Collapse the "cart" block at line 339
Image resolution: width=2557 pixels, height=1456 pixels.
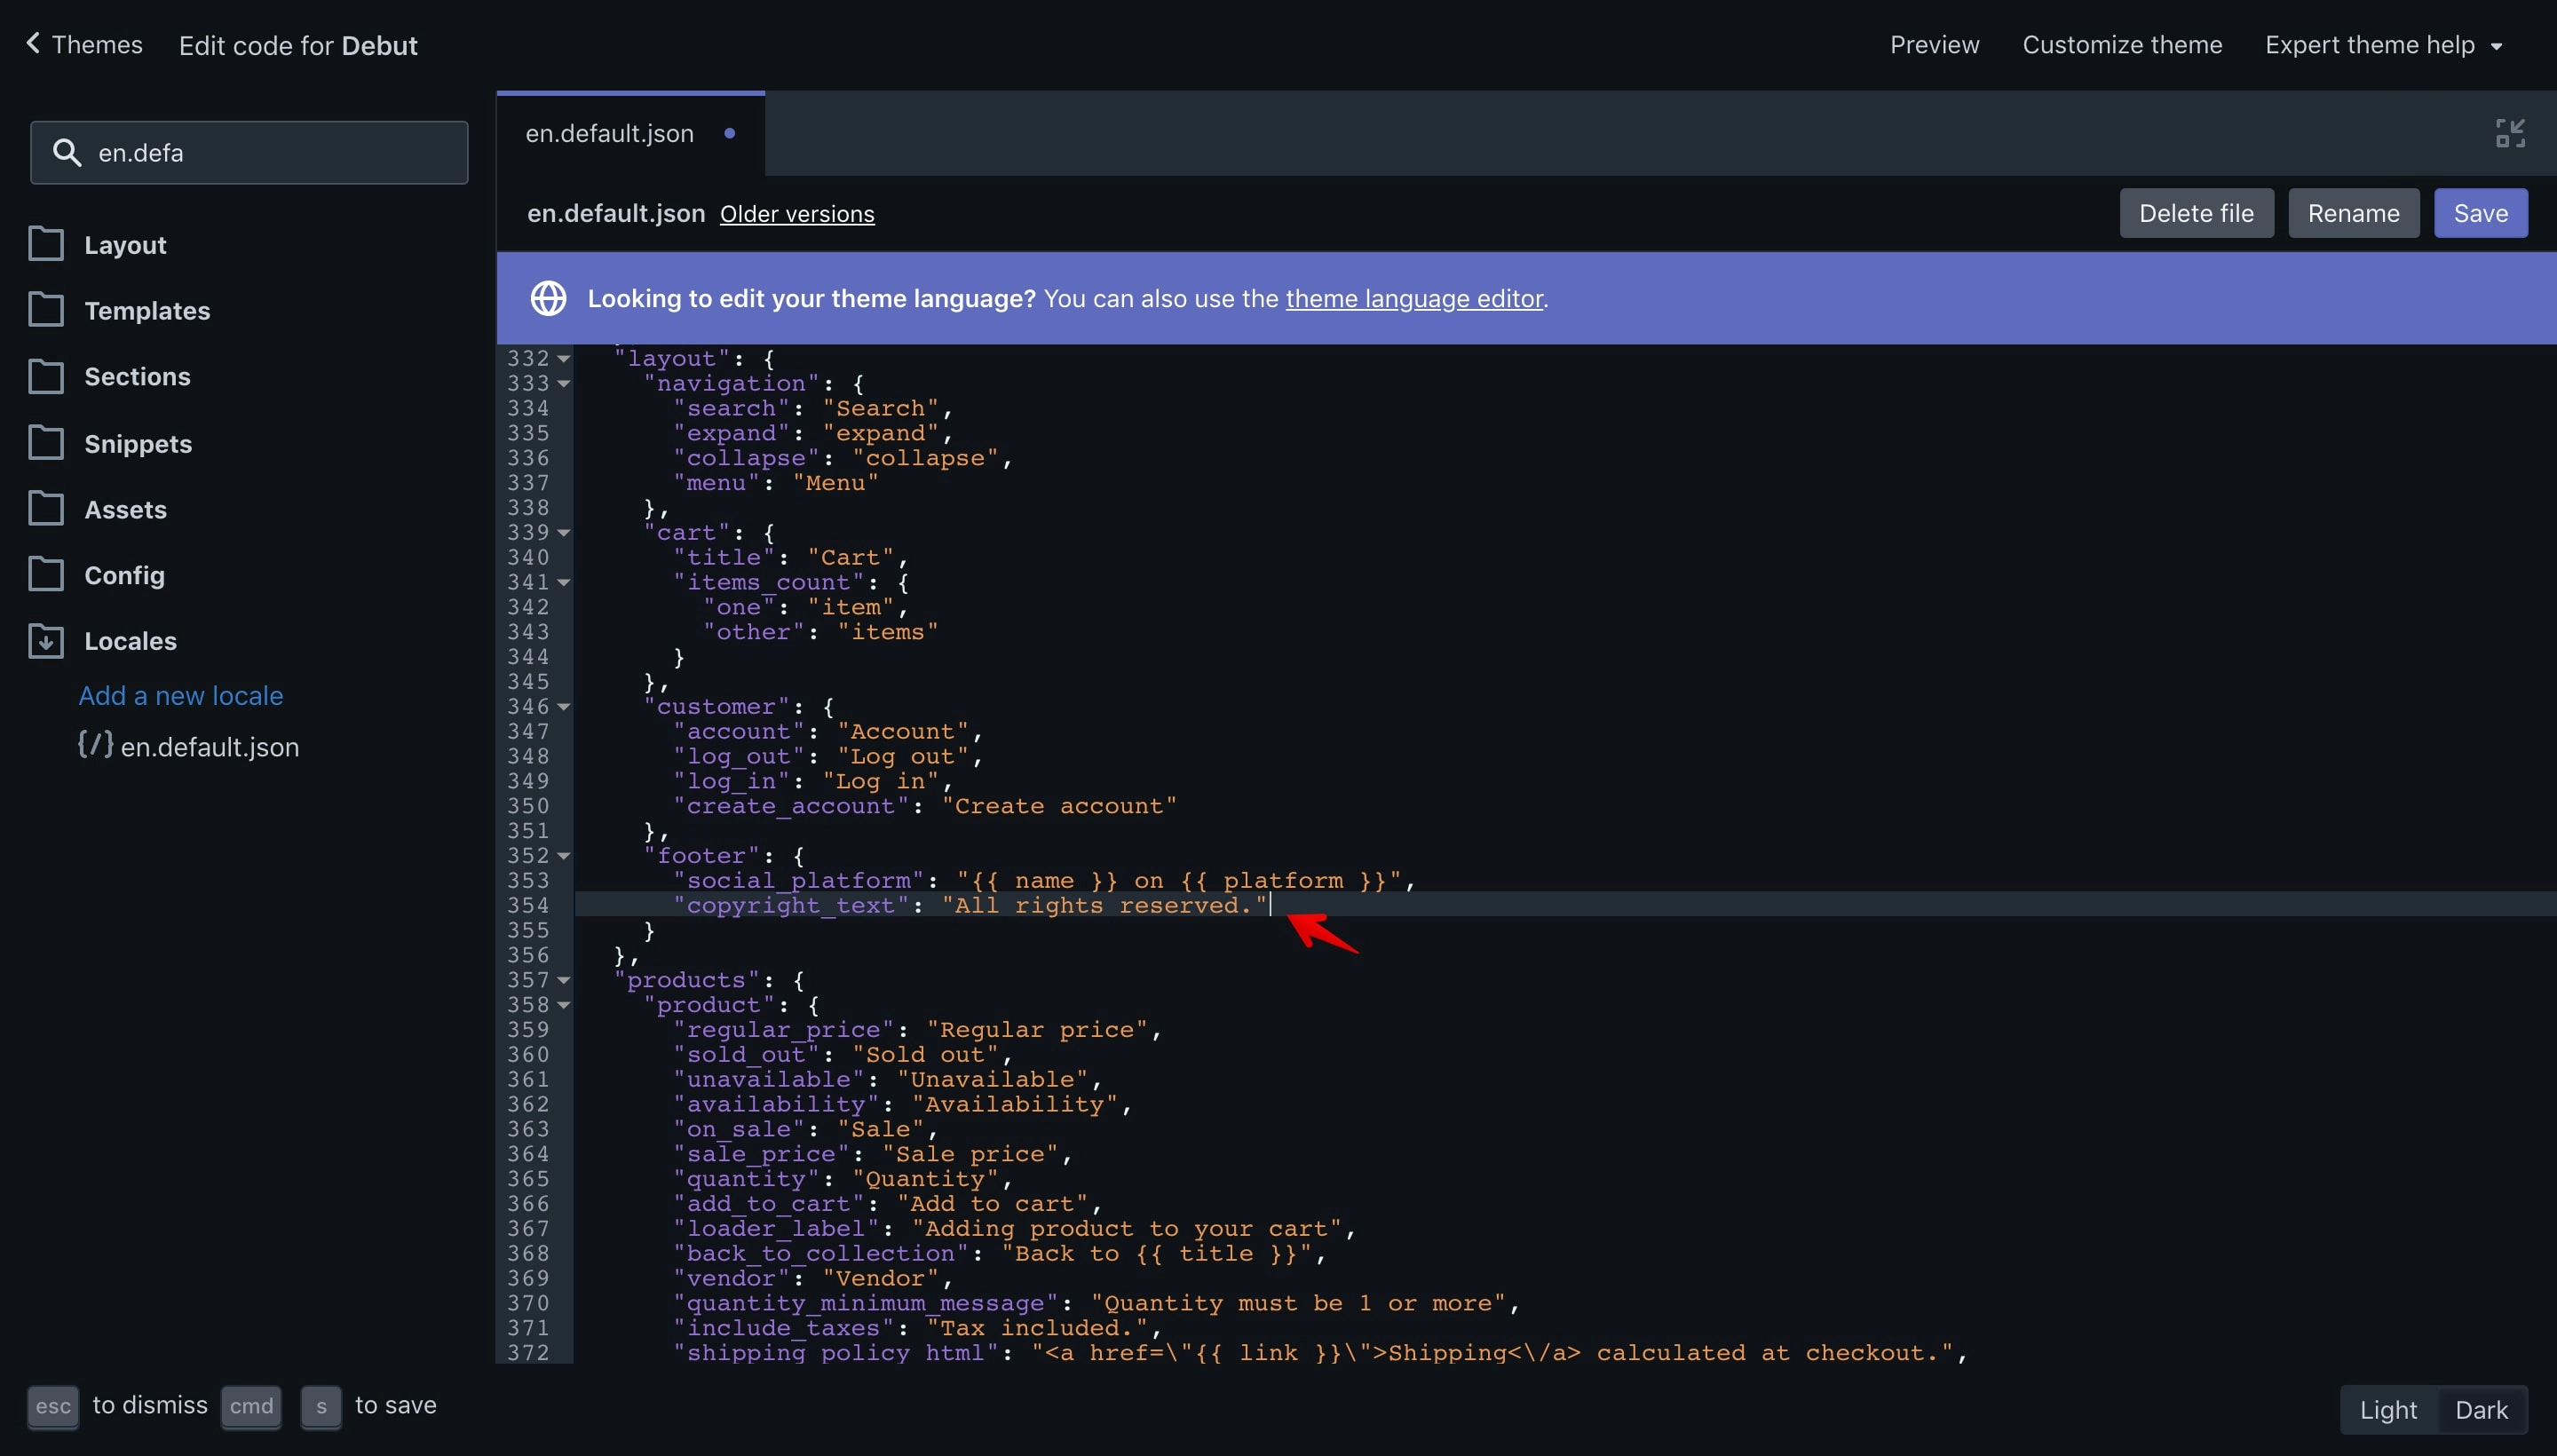point(564,533)
